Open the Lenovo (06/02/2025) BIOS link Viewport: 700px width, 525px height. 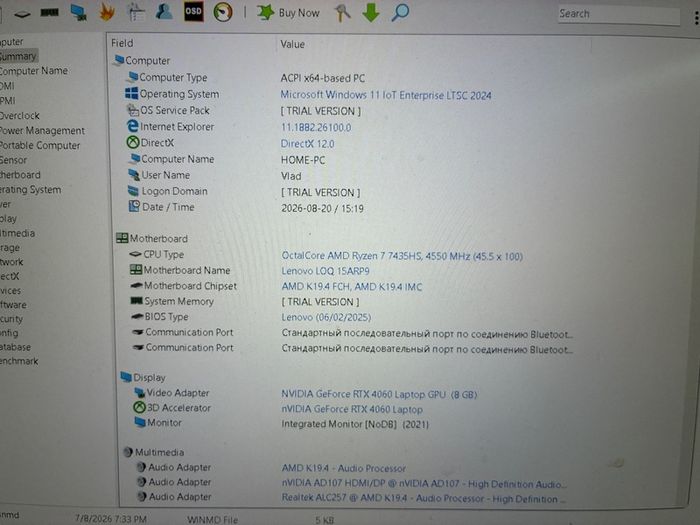326,317
